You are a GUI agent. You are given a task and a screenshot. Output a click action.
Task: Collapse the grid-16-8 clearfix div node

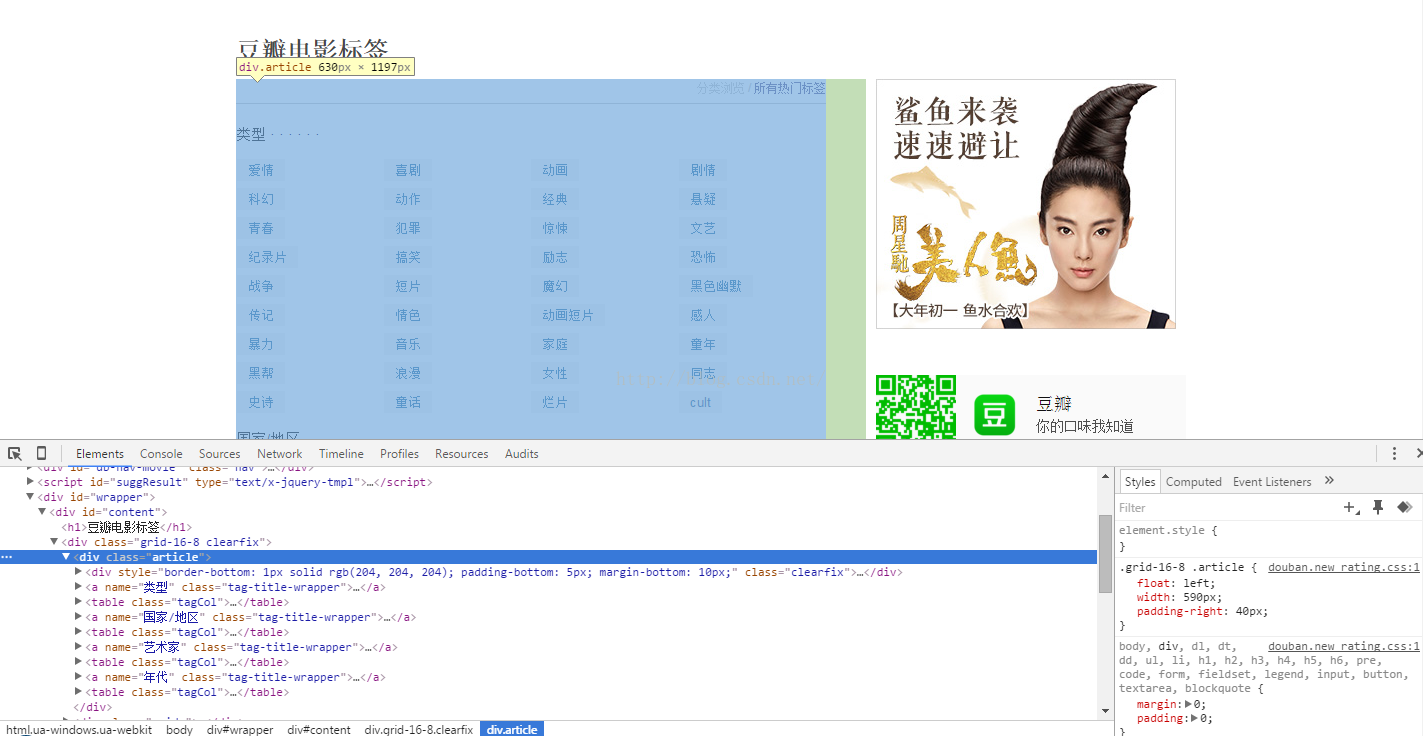pos(54,542)
